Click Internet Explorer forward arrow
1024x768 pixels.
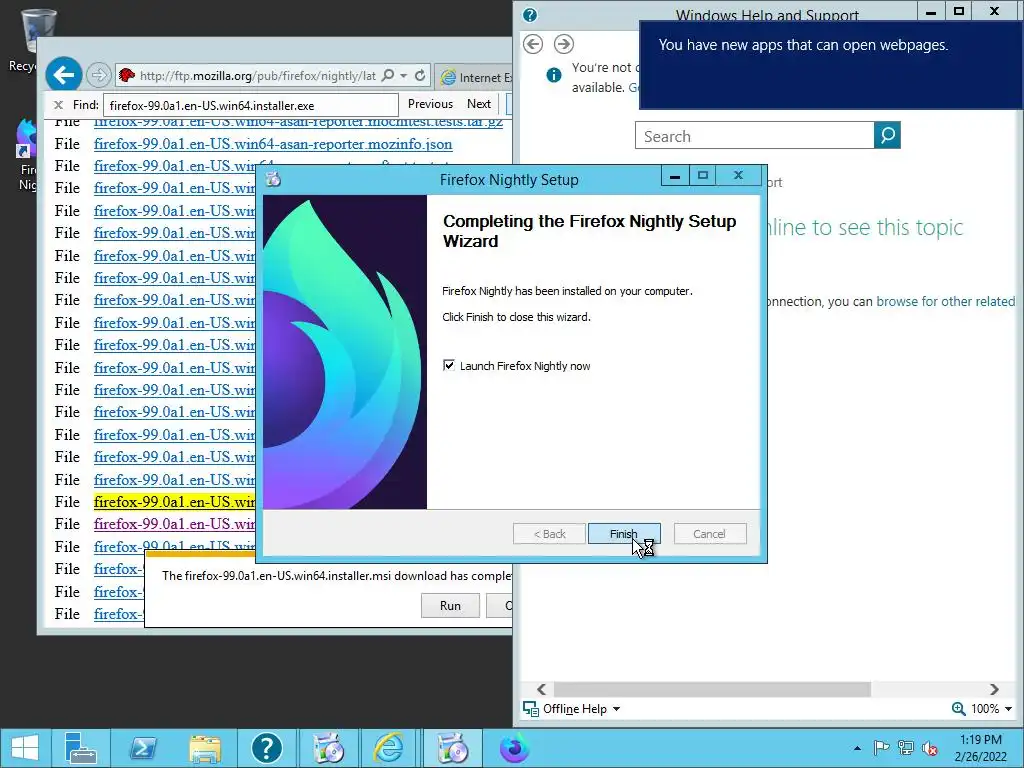coord(99,75)
